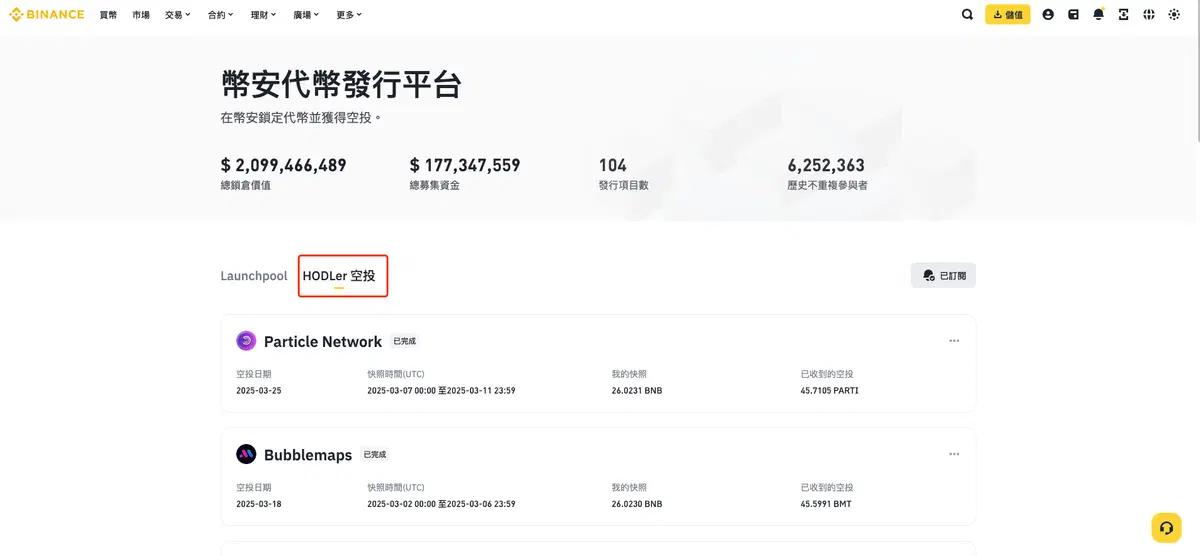Click the 已訂閱 subscription button

[943, 276]
